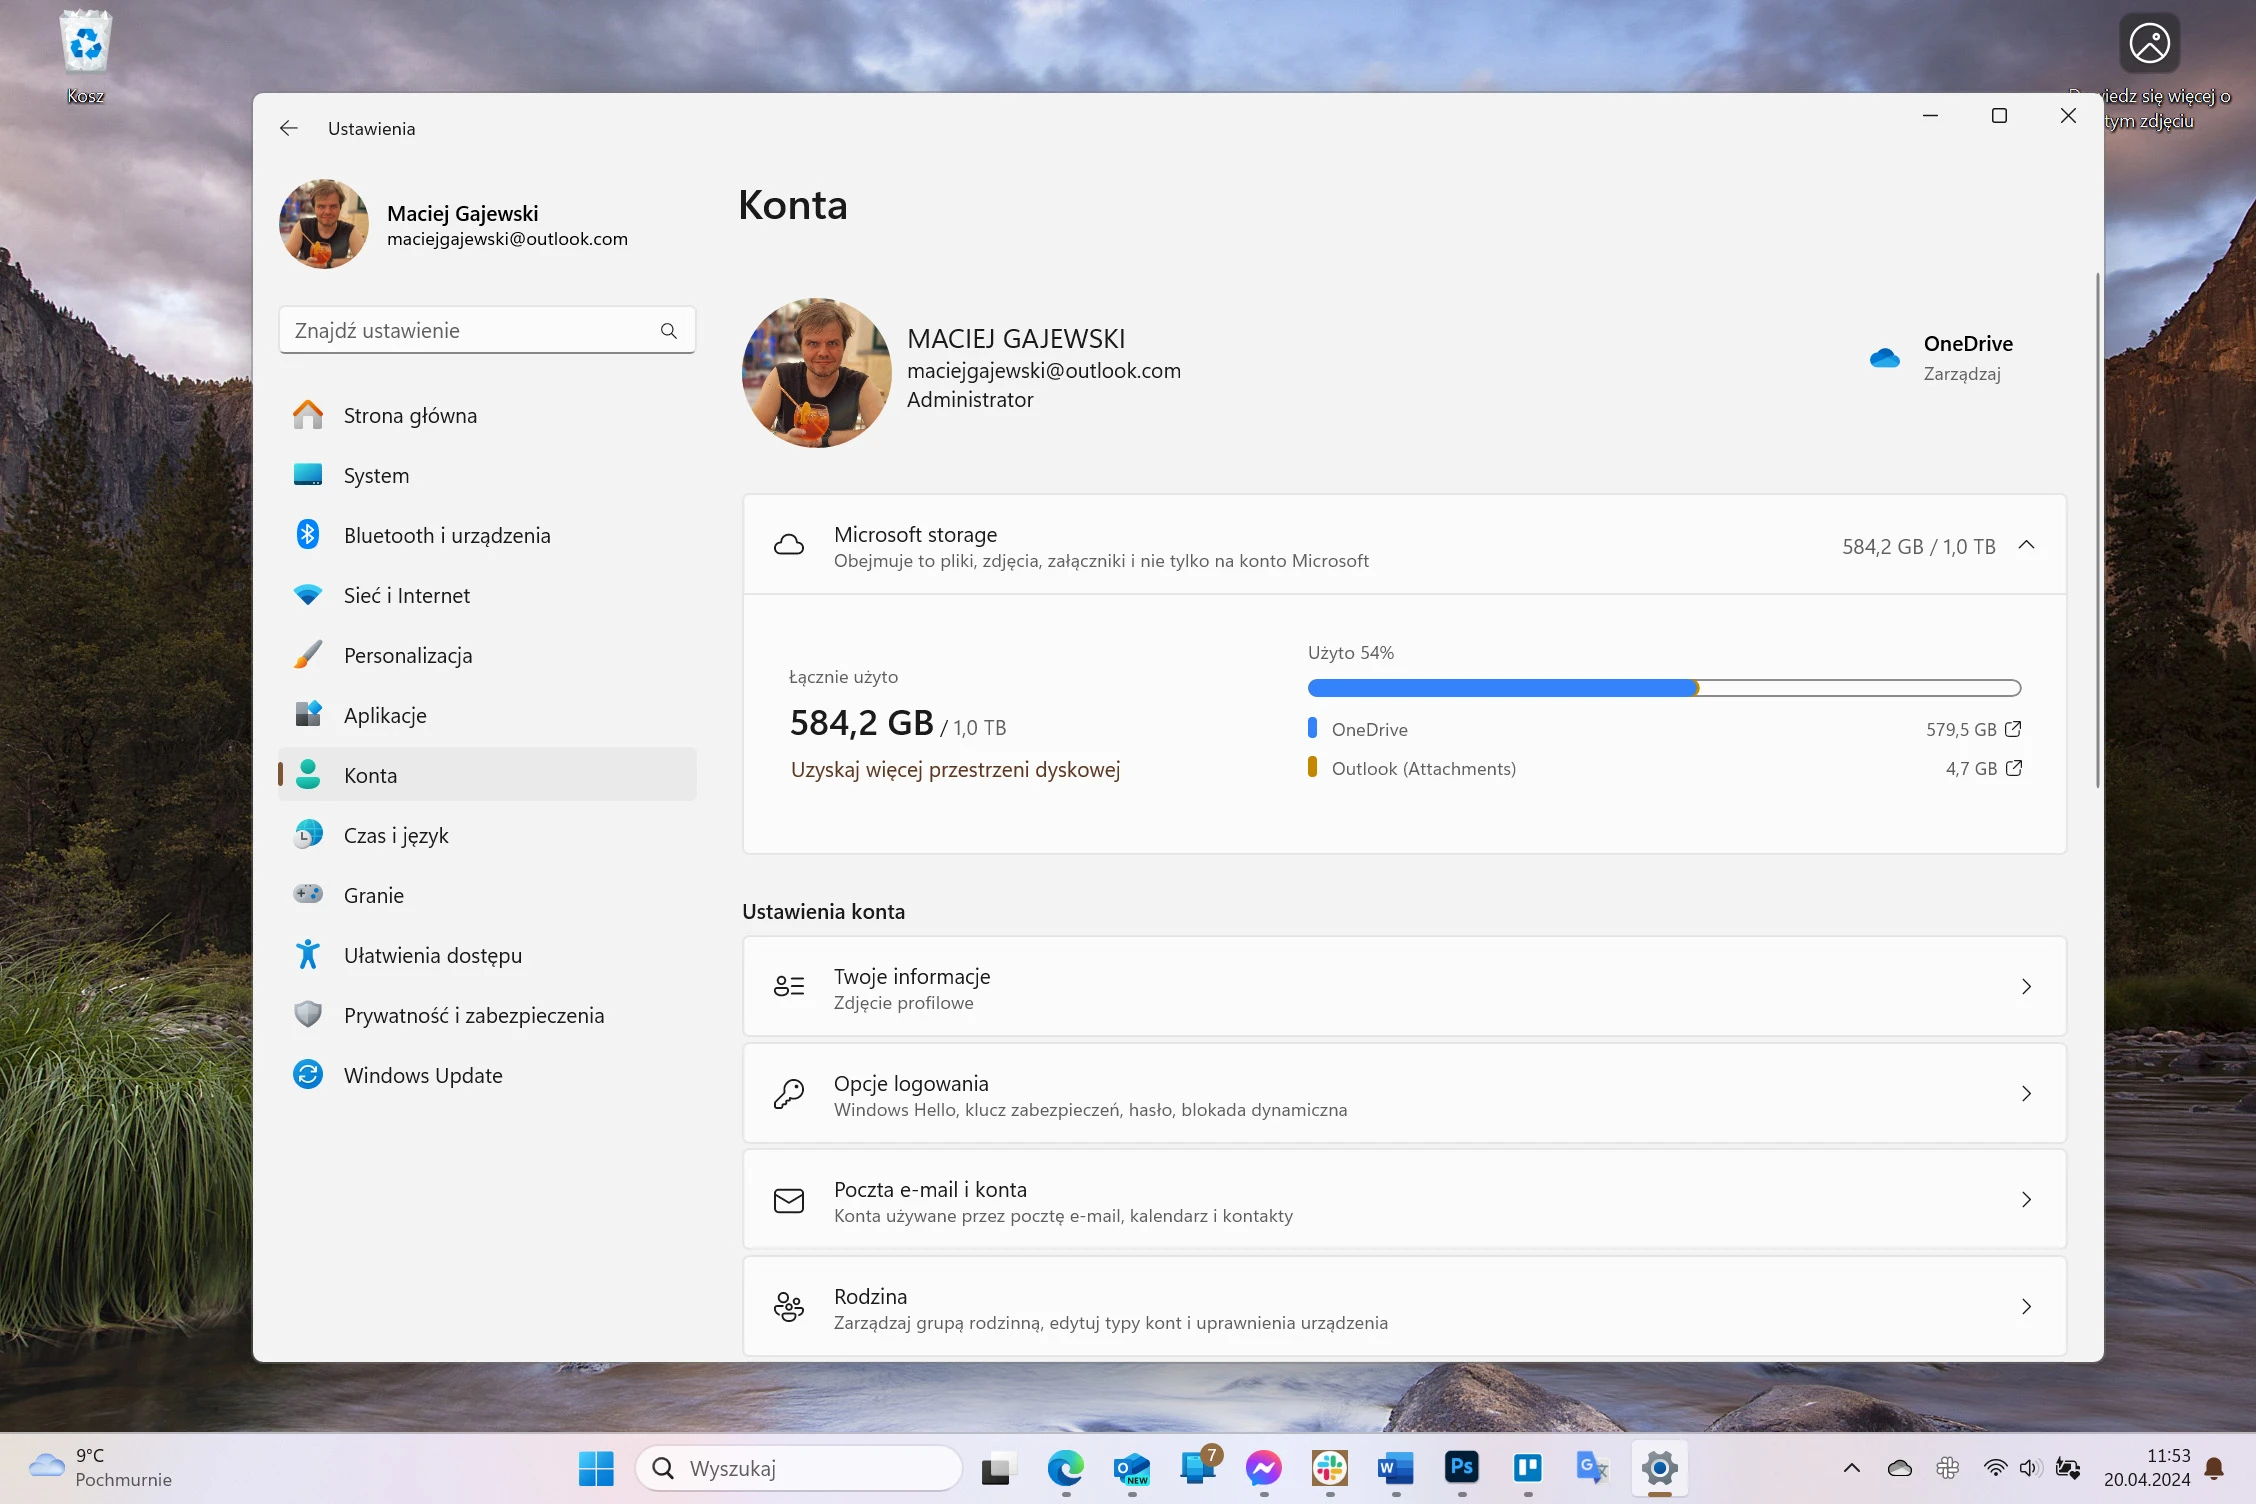Launch Microsoft Edge from taskbar

(x=1065, y=1468)
